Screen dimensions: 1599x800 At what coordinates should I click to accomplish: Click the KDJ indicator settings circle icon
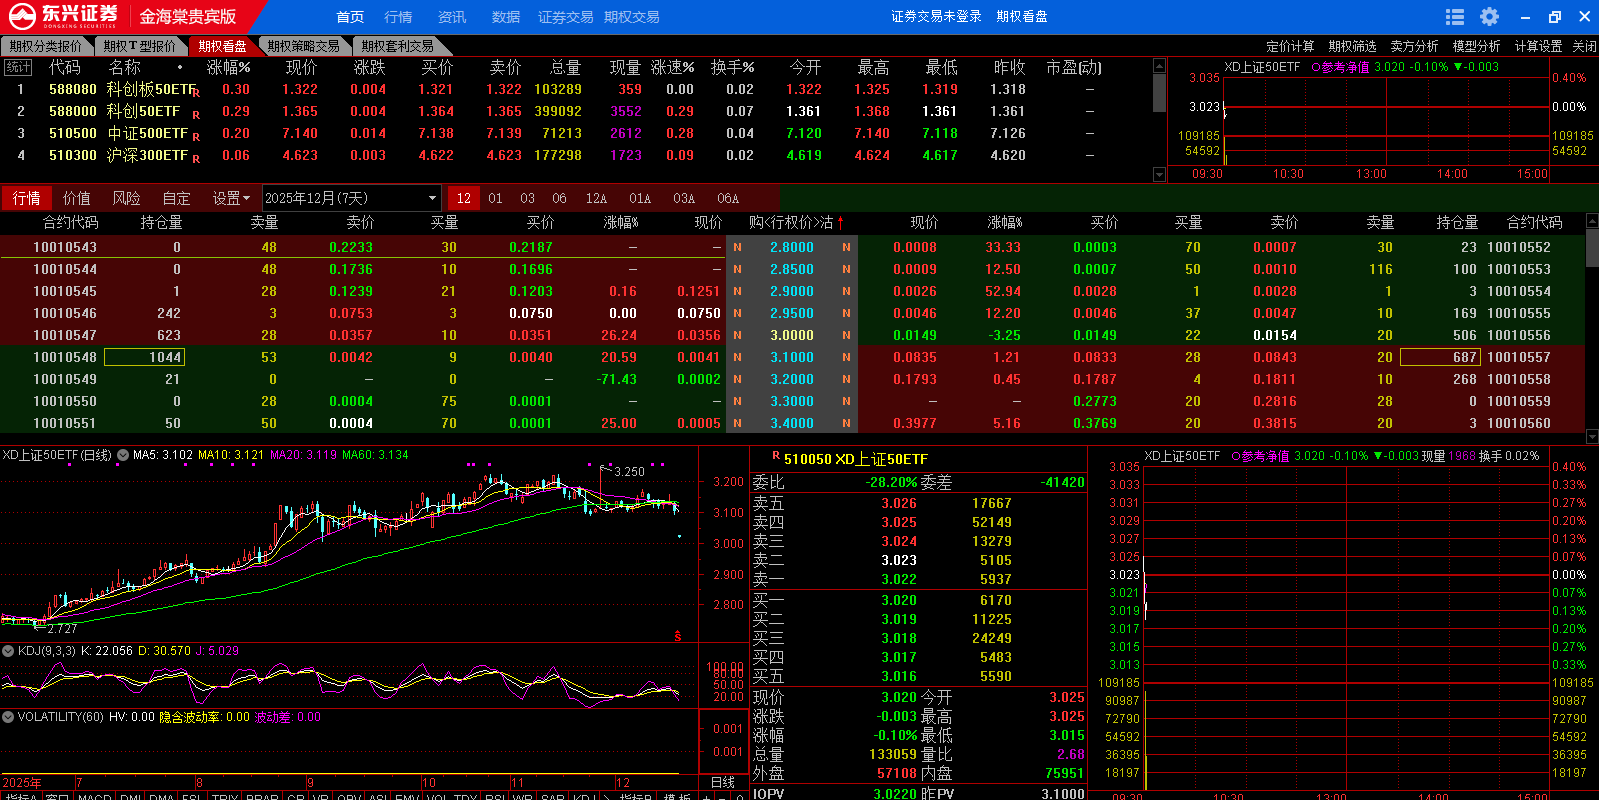click(8, 651)
